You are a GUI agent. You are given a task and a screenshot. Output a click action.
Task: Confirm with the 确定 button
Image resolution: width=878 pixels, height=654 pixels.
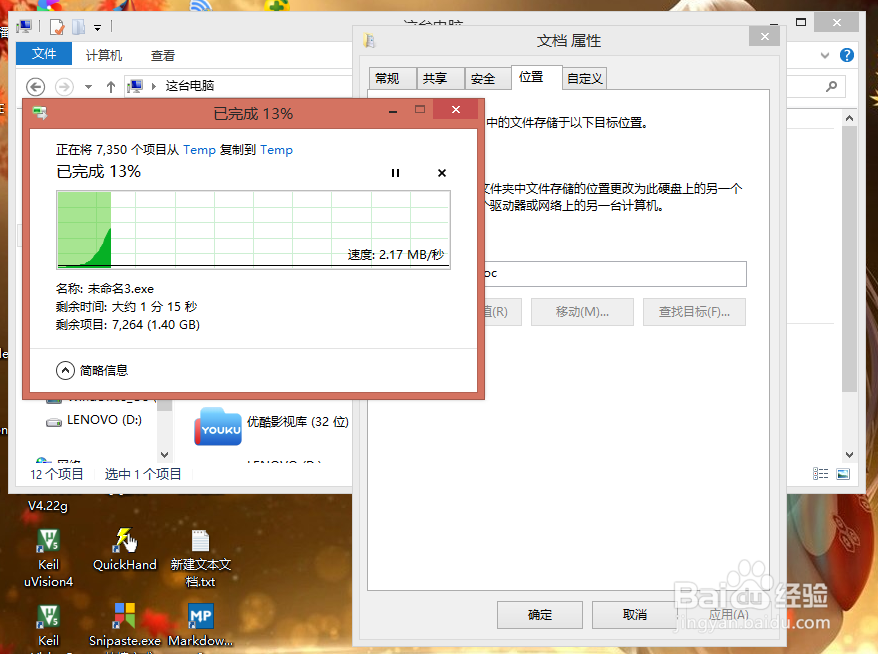(x=540, y=615)
